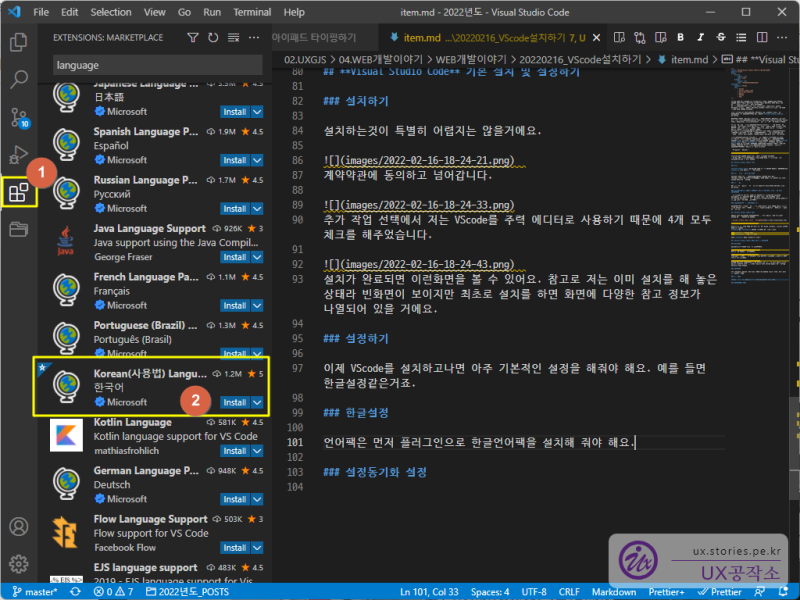
Task: Open feedback icon in status bar
Action: (x=760, y=591)
